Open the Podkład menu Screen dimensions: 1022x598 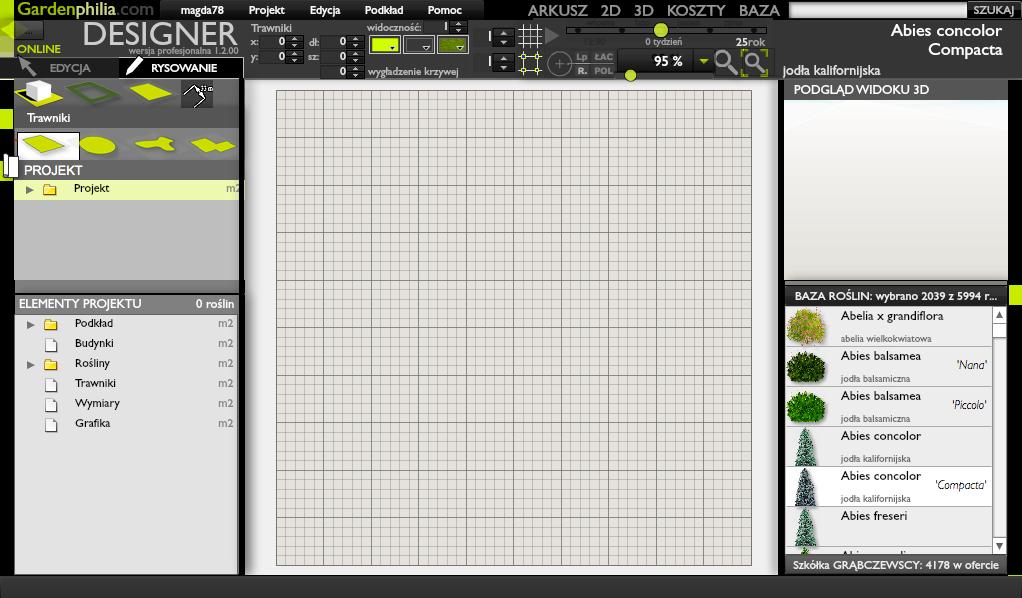point(384,10)
